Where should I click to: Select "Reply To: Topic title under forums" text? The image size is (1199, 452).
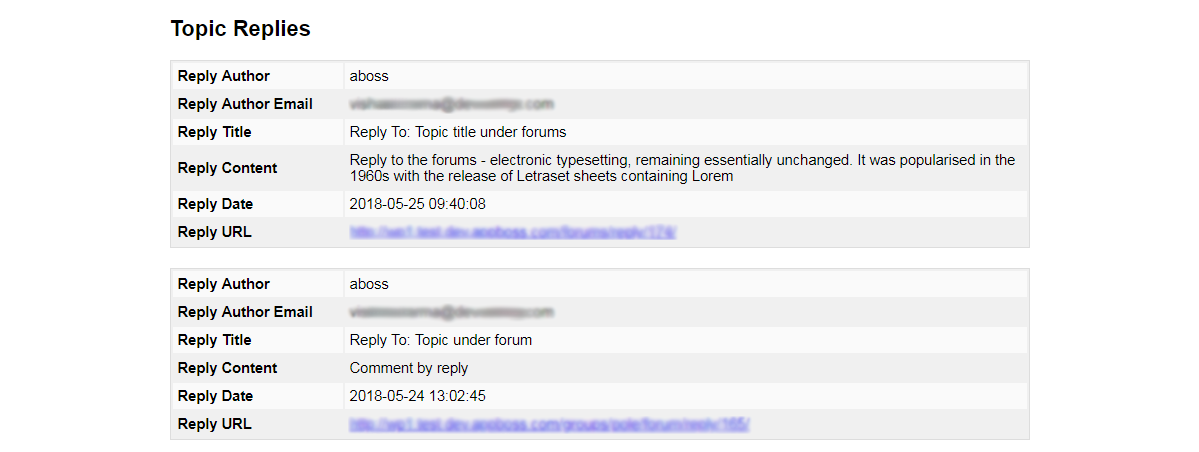pos(458,132)
